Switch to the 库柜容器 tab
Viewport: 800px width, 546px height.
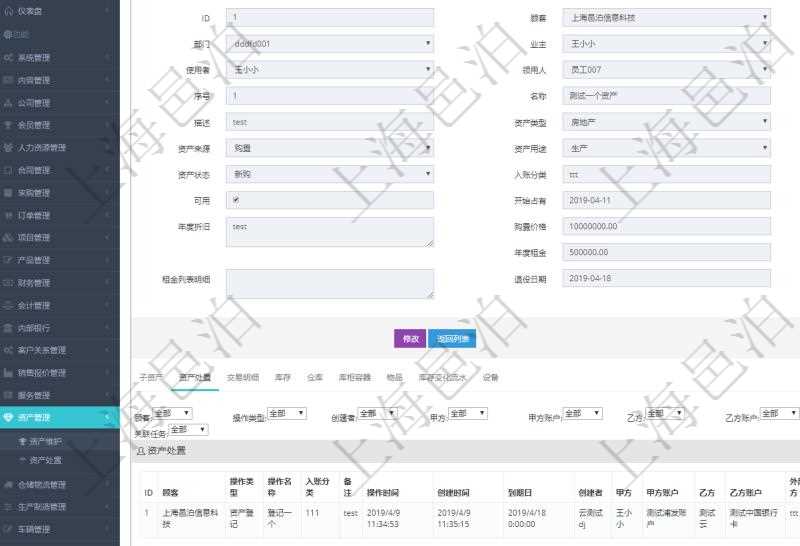355,378
